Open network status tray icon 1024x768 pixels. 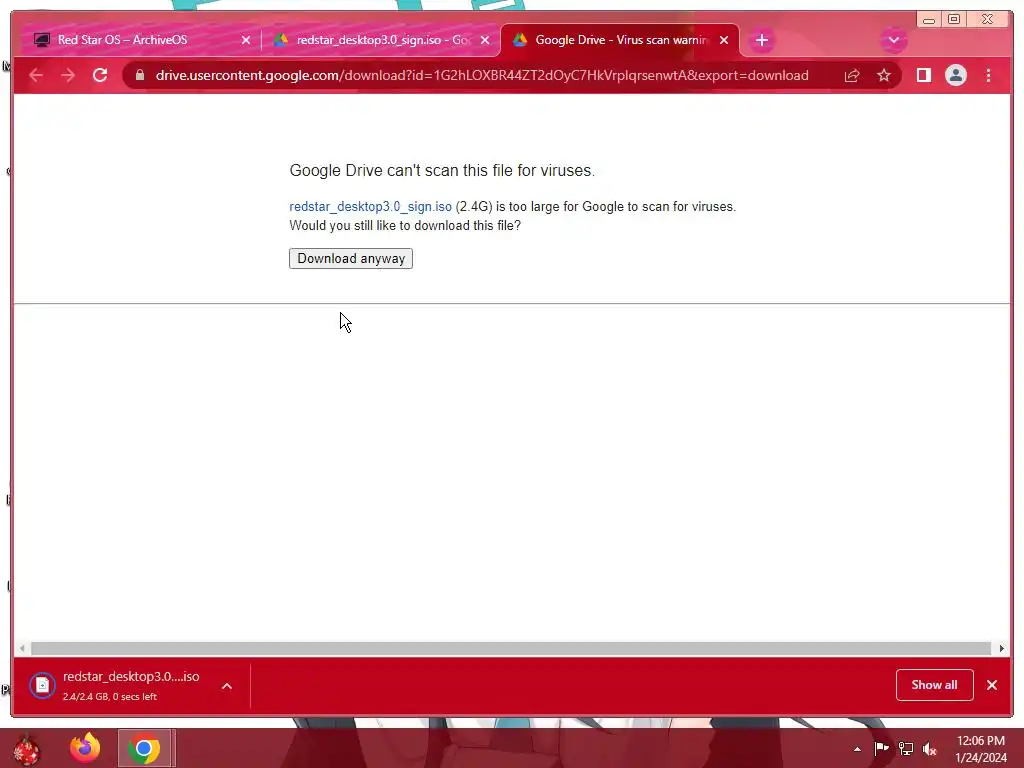pos(906,748)
